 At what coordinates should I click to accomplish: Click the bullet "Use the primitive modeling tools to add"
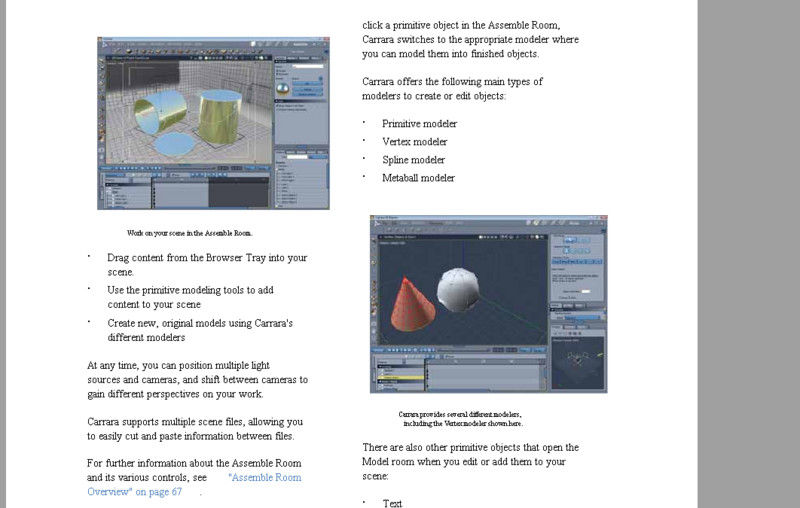tap(190, 297)
